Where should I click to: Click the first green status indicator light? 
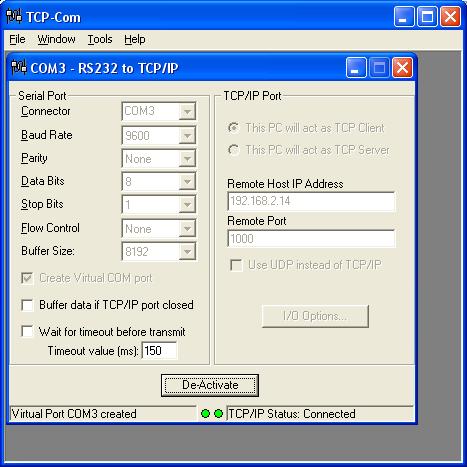205,414
